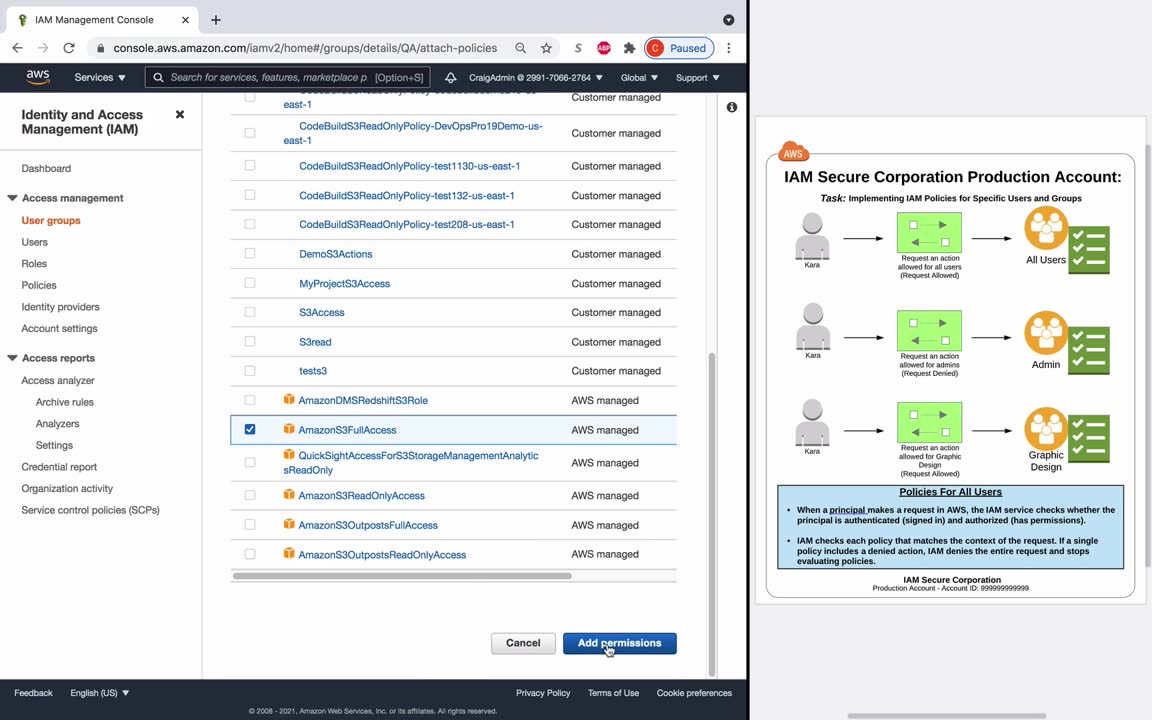The width and height of the screenshot is (1152, 720).
Task: Open the Support dropdown
Action: (697, 77)
